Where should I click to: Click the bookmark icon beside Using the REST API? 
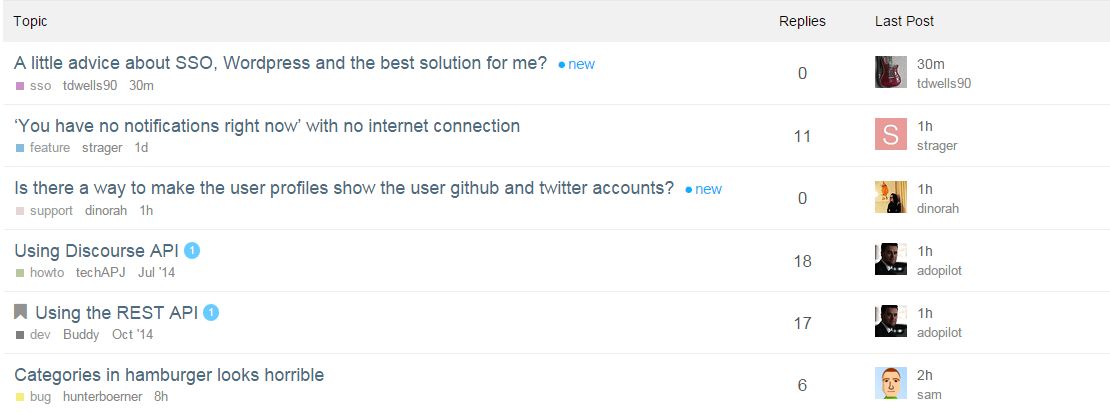[x=21, y=313]
